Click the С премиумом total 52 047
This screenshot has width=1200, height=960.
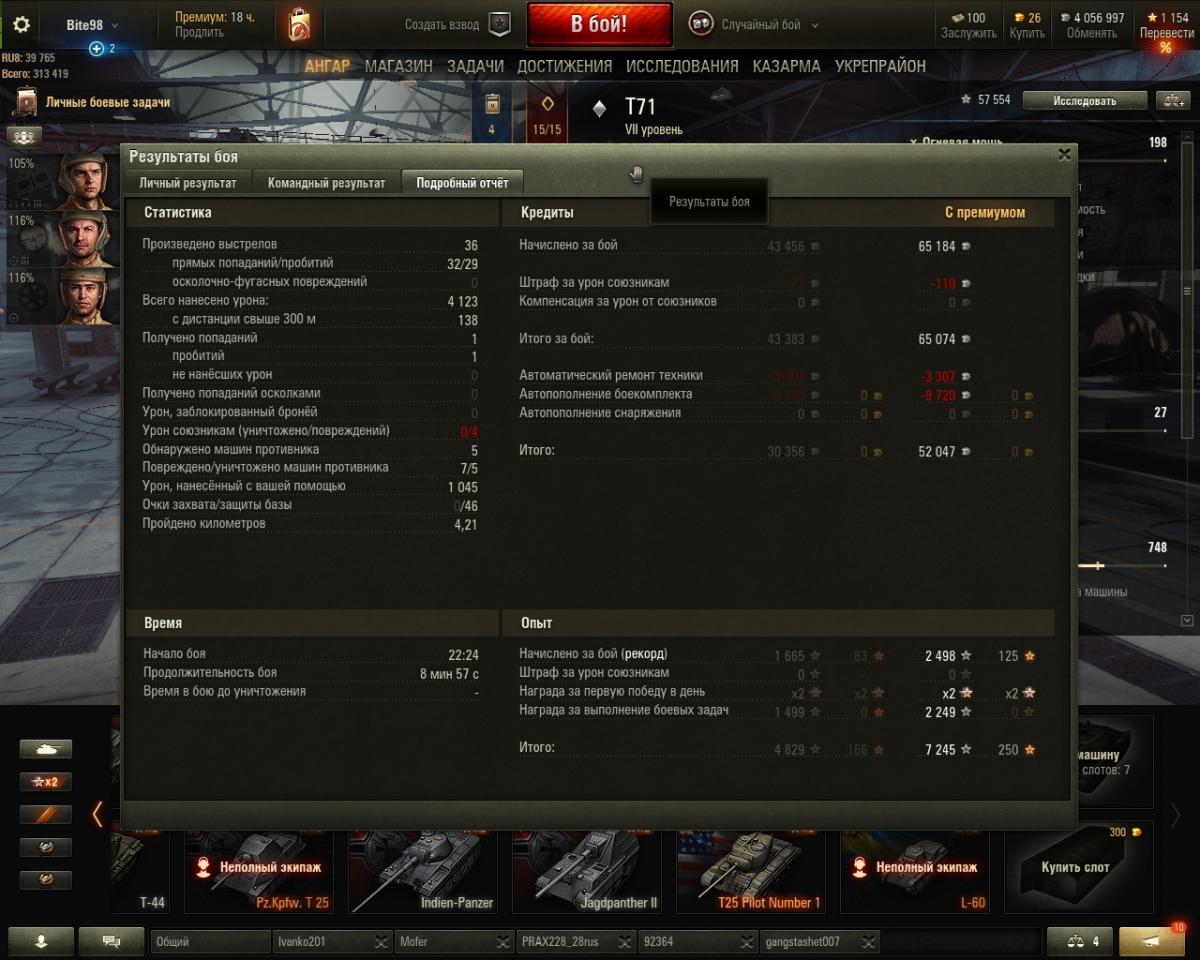coord(937,452)
